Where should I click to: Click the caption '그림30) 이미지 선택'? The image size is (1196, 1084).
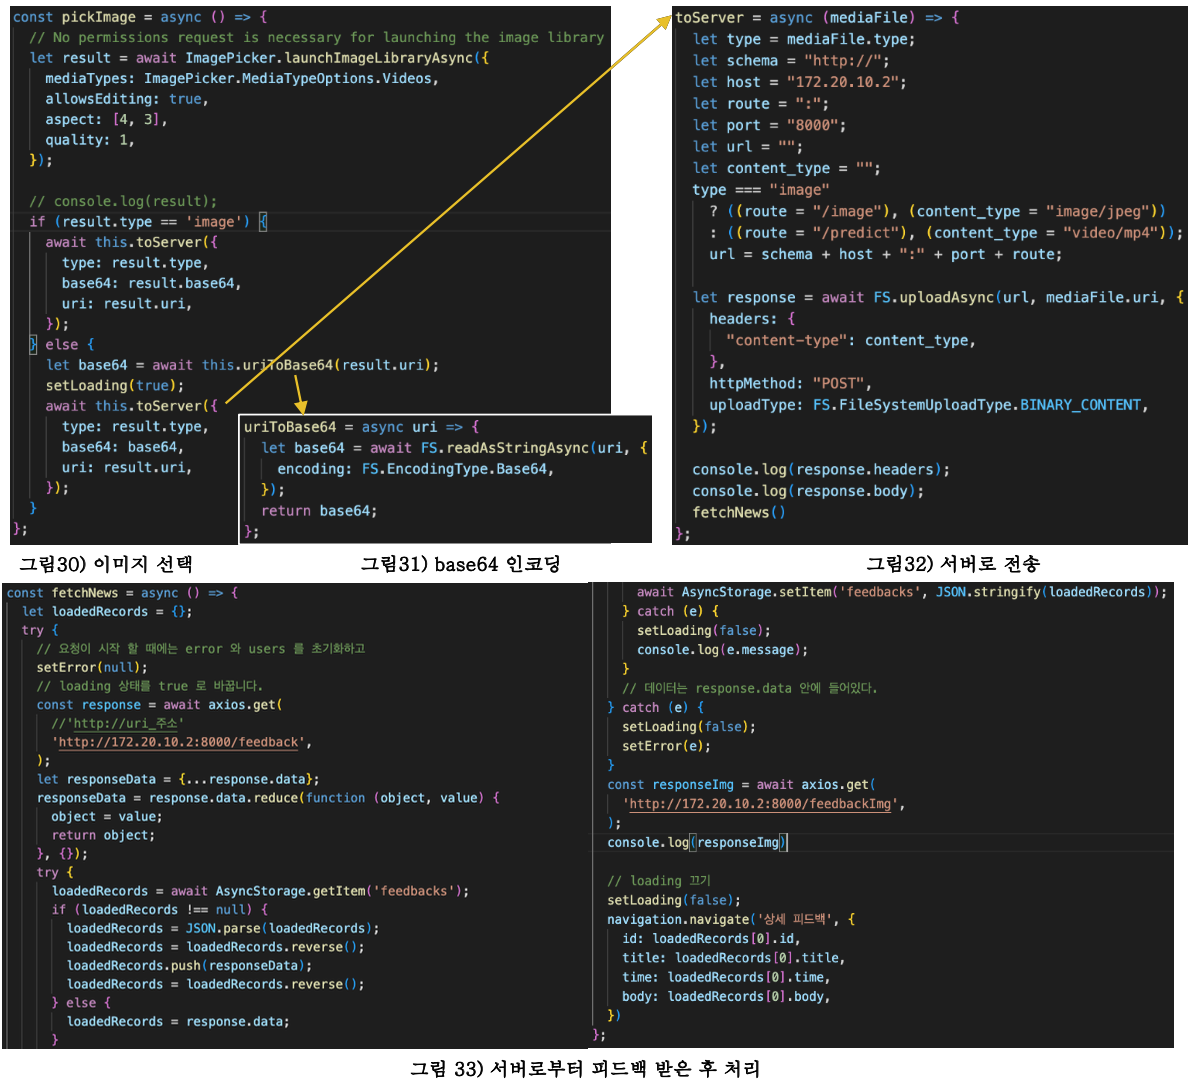[106, 565]
